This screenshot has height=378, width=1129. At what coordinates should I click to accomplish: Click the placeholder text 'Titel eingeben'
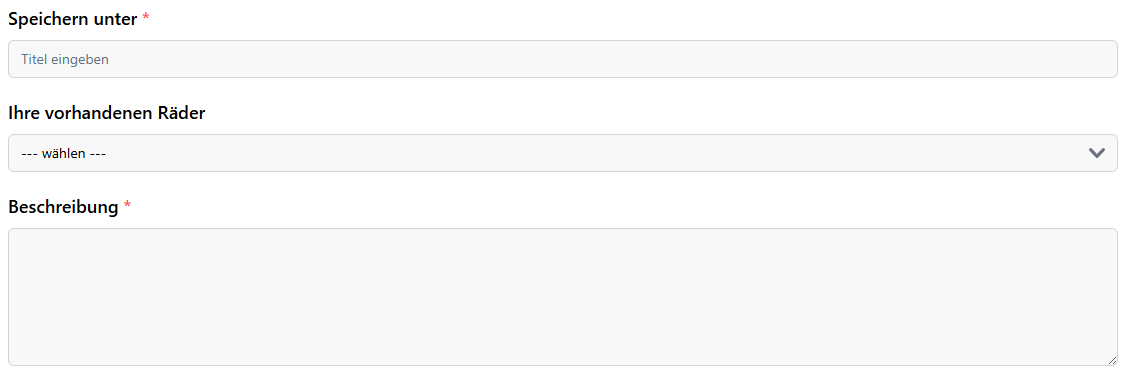[x=65, y=60]
